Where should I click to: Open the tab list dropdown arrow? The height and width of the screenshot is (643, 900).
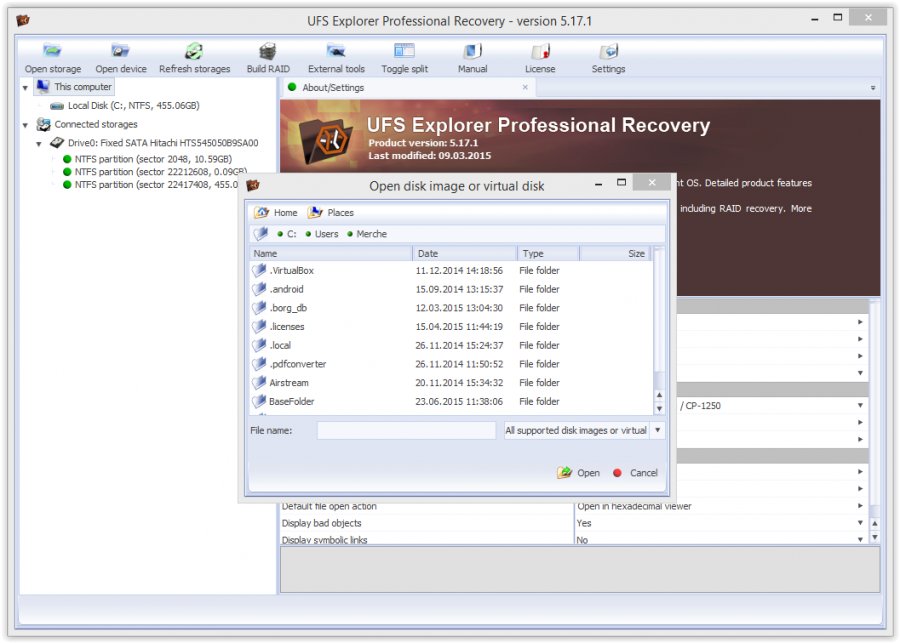click(x=872, y=88)
